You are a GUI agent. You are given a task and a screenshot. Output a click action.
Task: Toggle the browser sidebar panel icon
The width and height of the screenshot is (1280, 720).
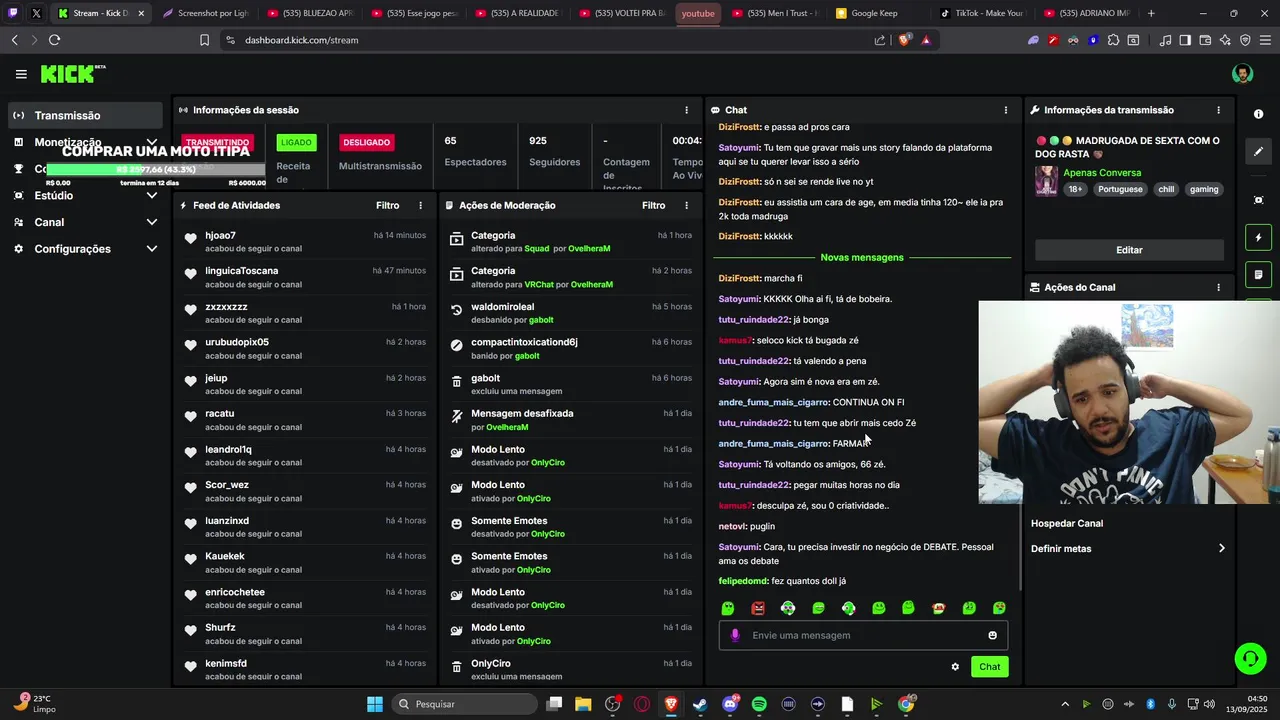pos(1185,40)
